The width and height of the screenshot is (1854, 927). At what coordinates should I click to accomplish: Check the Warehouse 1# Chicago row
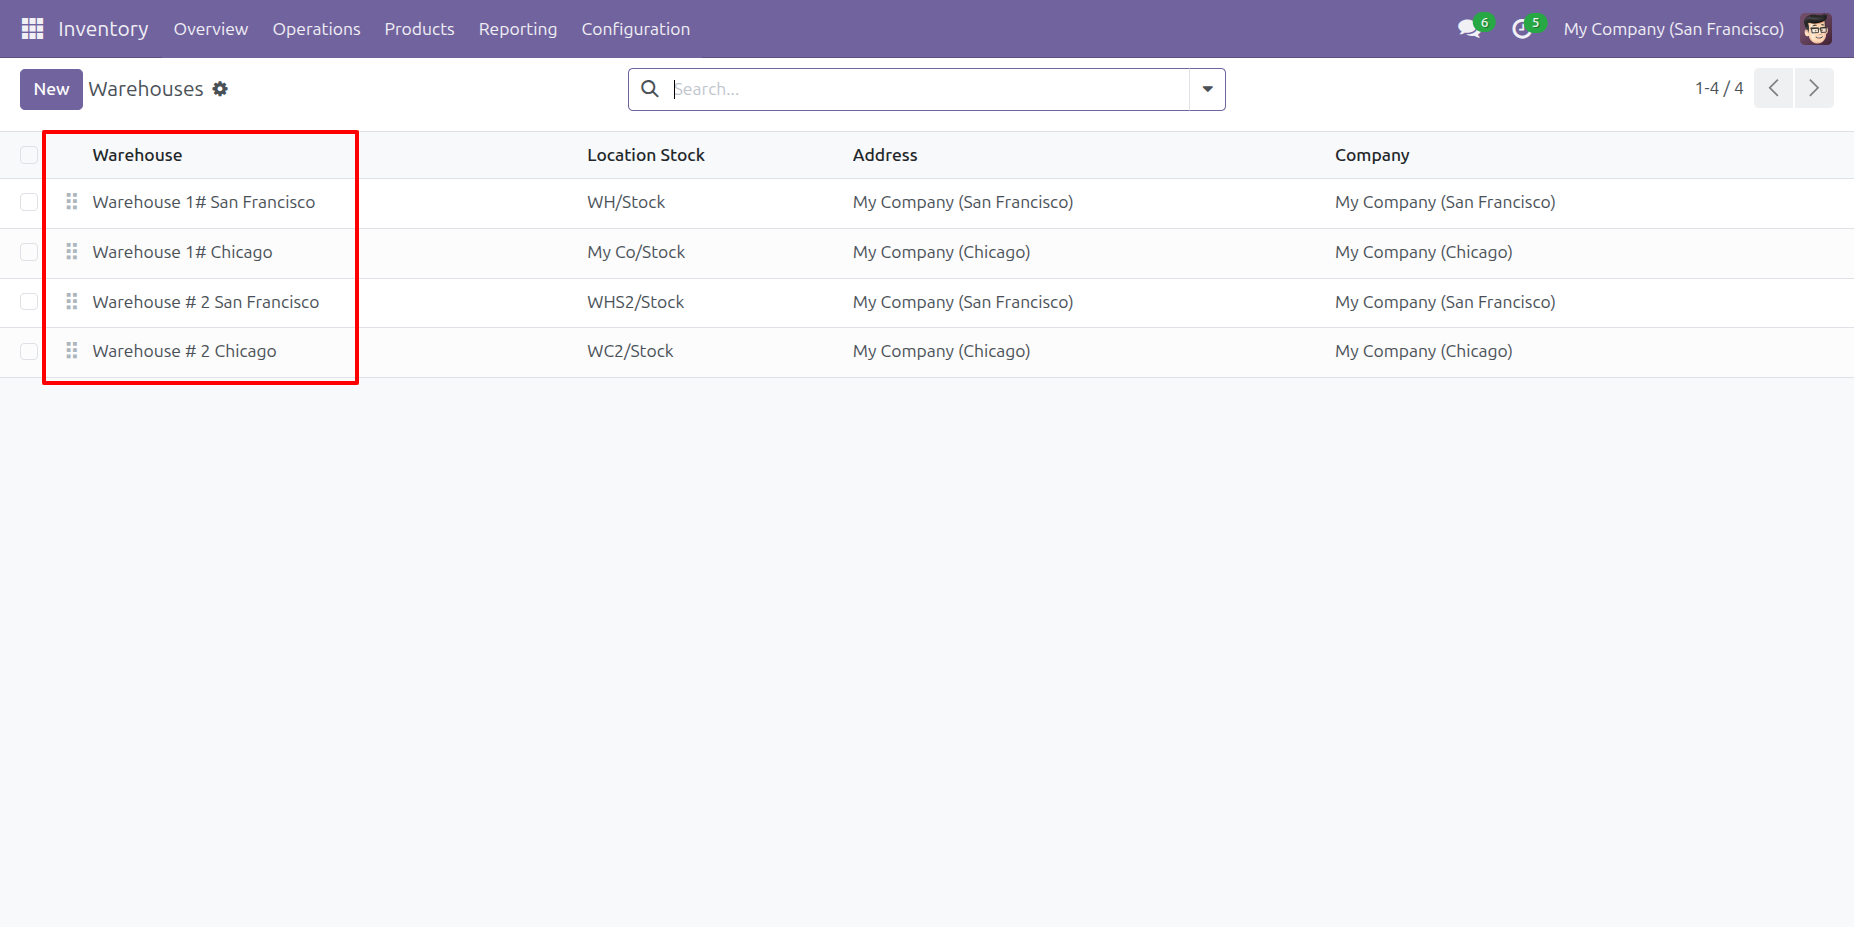point(29,252)
